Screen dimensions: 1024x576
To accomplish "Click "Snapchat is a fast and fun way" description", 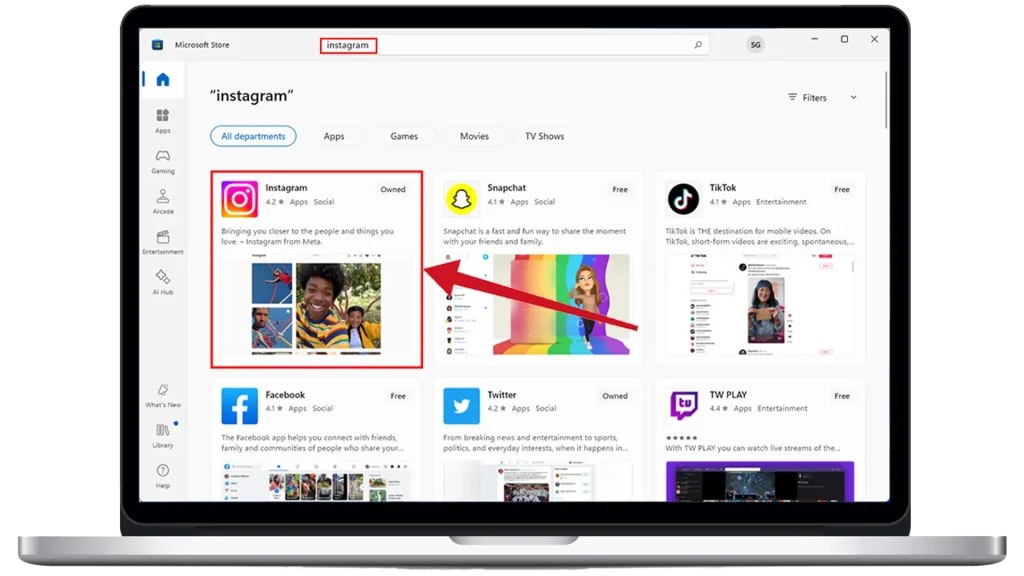I will click(x=534, y=236).
